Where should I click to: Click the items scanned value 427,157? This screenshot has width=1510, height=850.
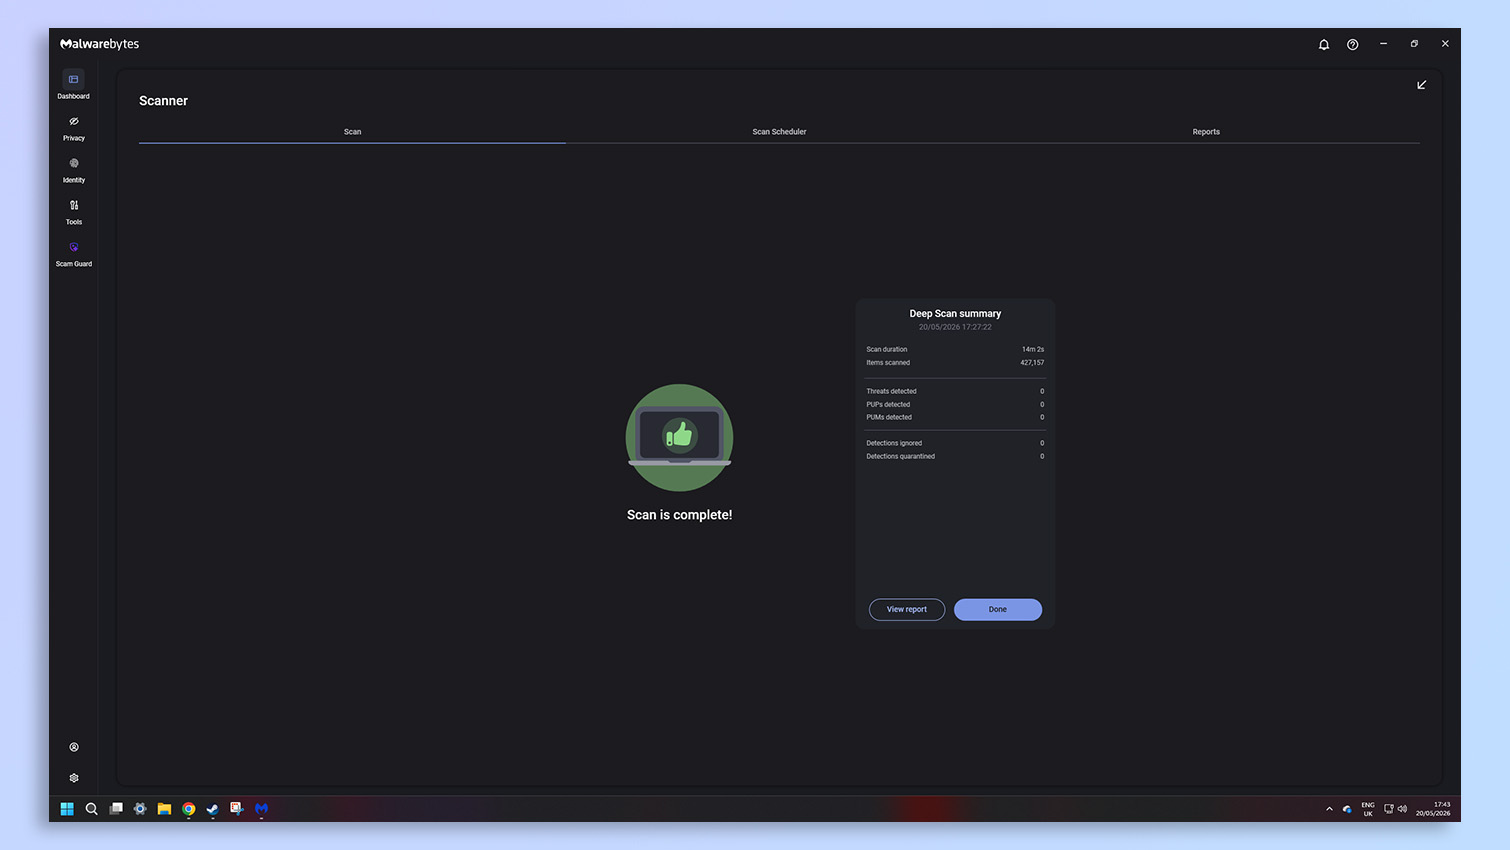tap(1032, 363)
